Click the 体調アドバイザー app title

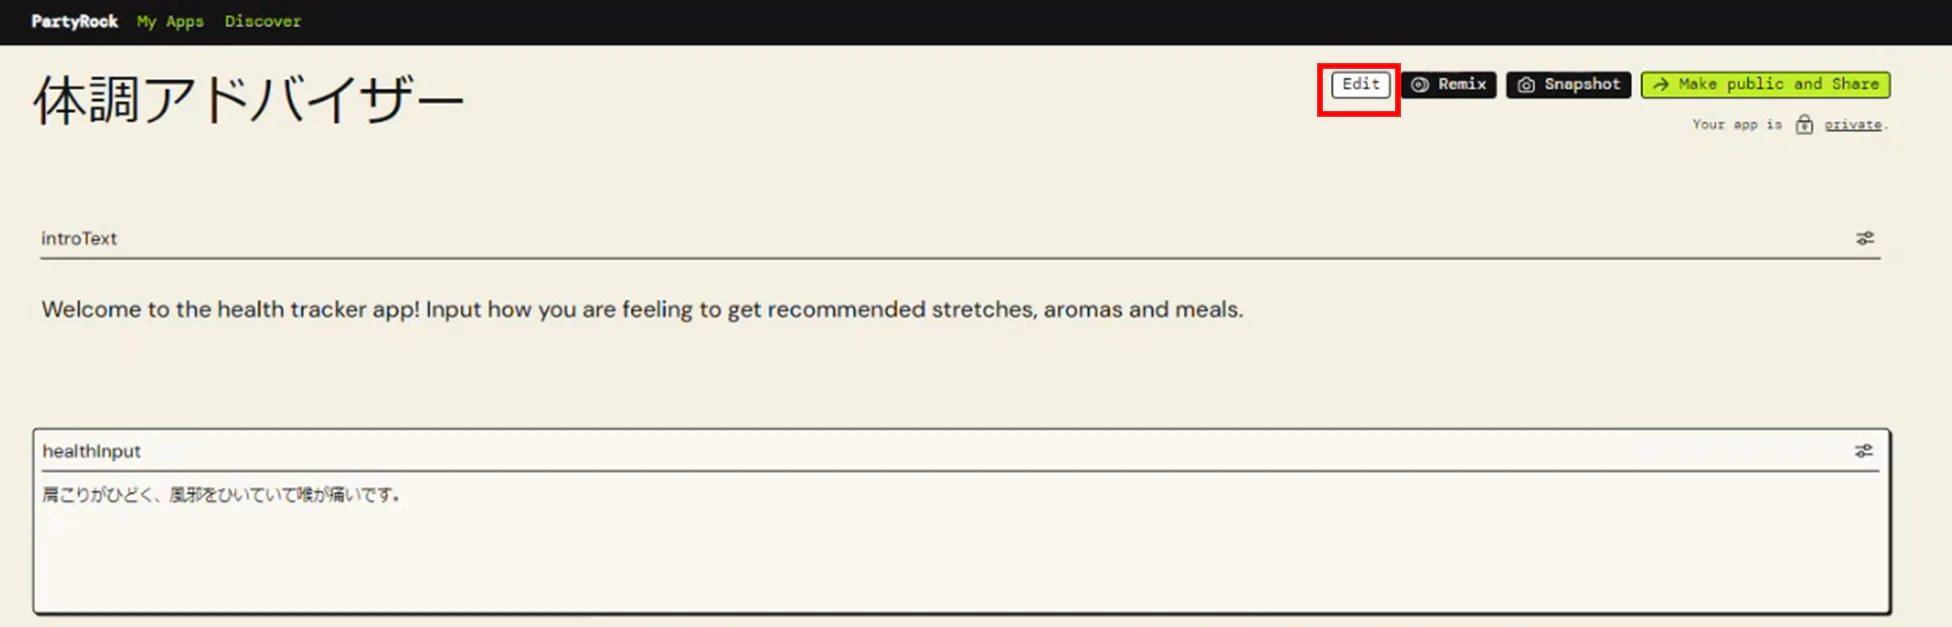(x=249, y=100)
